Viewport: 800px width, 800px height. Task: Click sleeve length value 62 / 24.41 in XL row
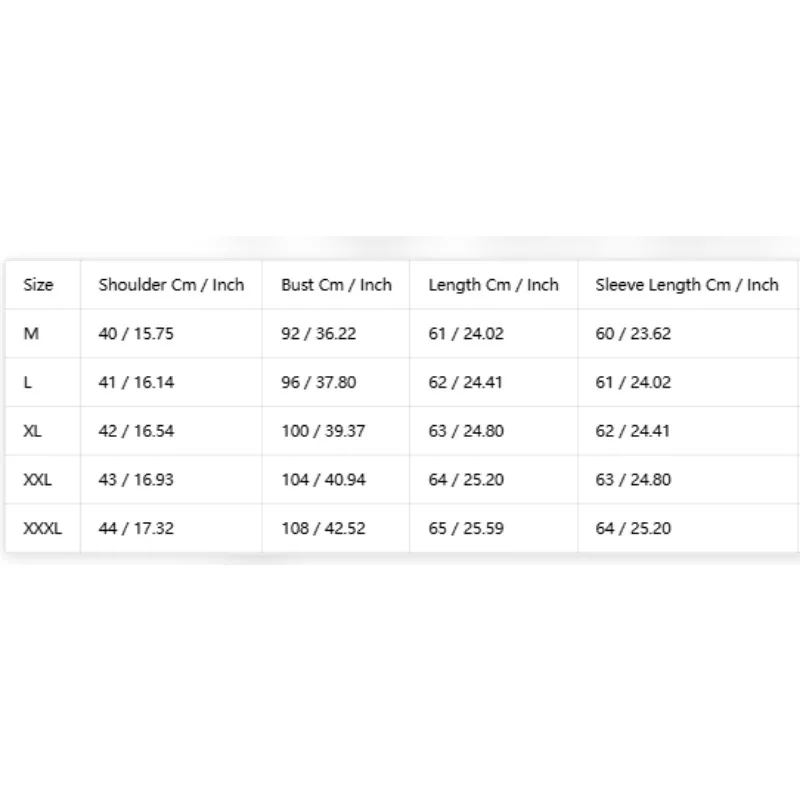click(633, 431)
